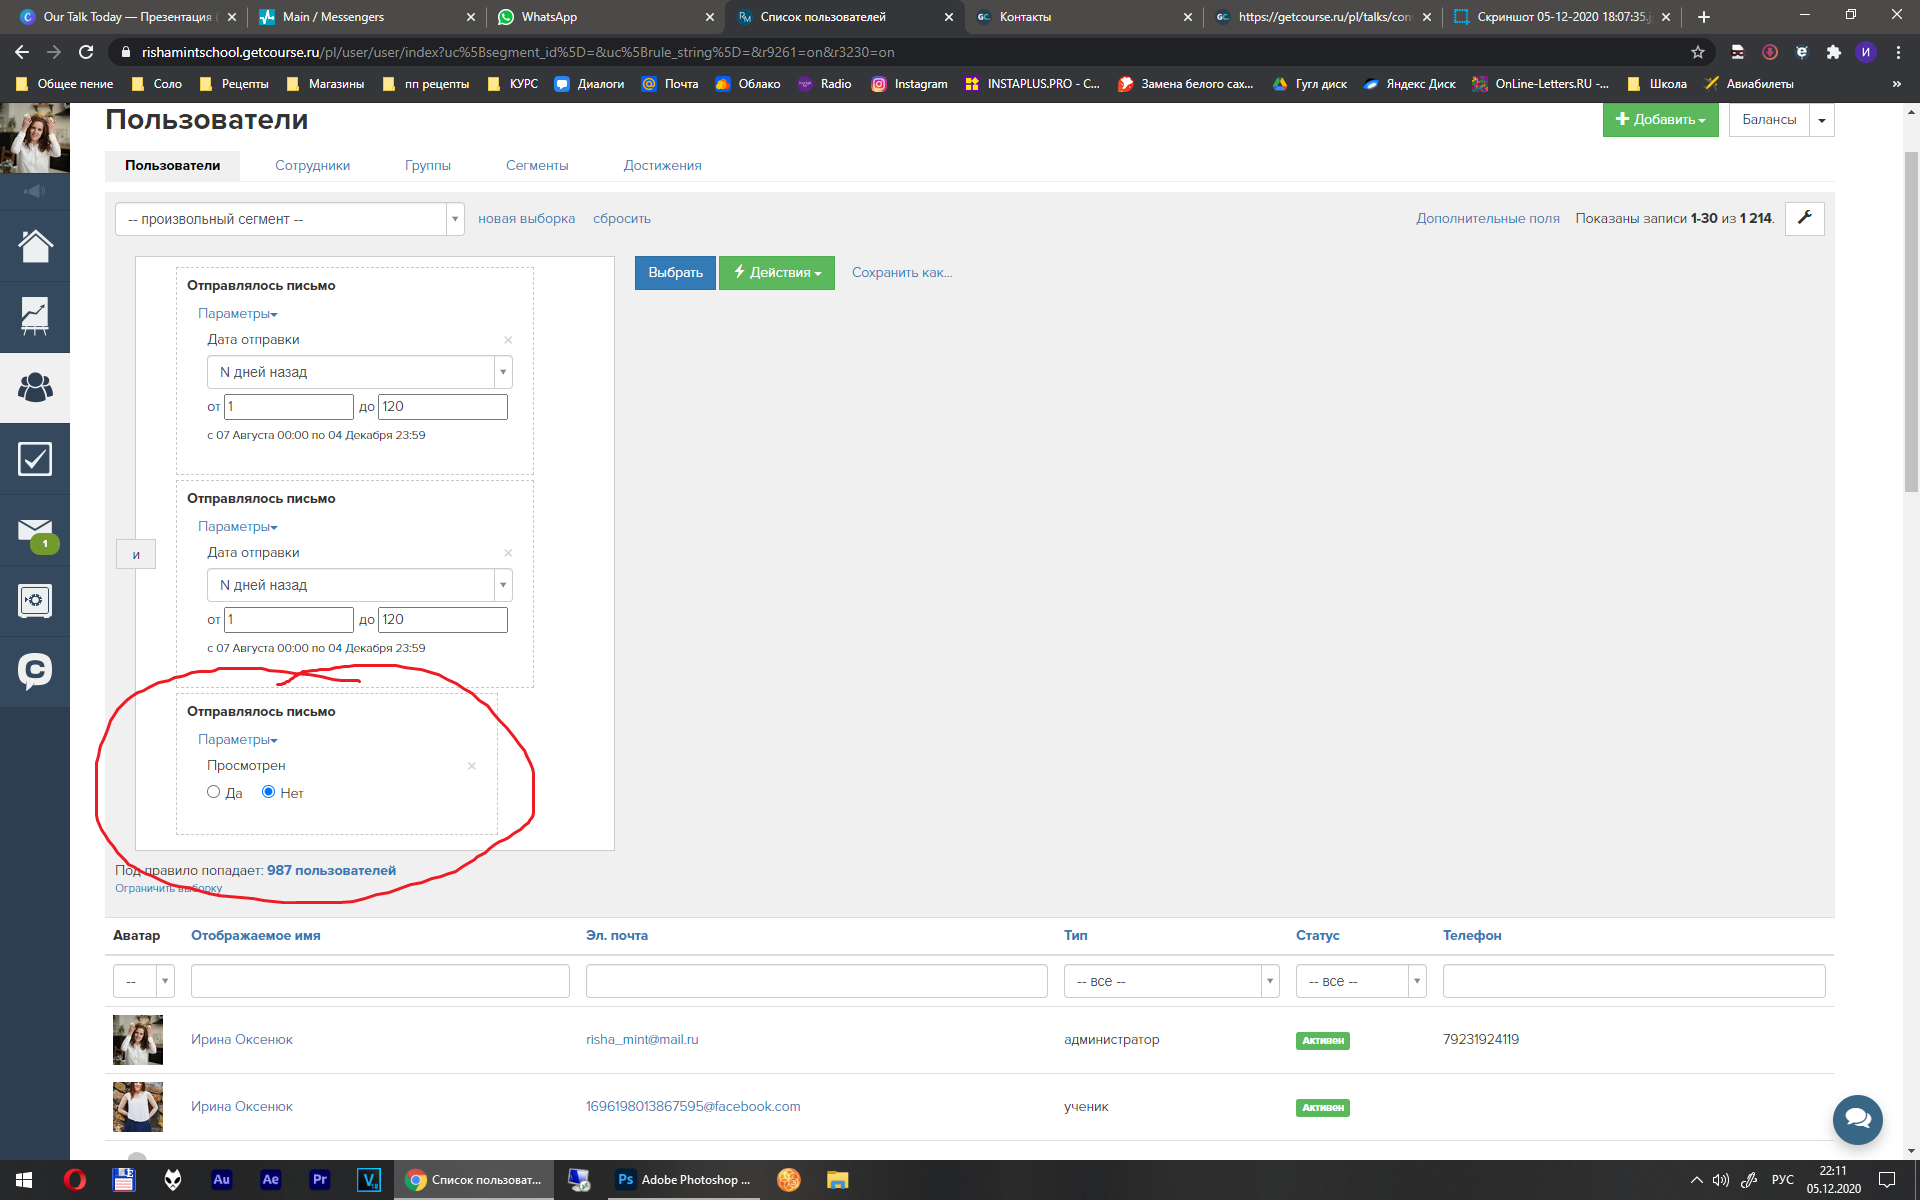Image resolution: width=1920 pixels, height=1200 pixels.
Task: Click the 'Сохранить как...' link
Action: click(x=901, y=273)
